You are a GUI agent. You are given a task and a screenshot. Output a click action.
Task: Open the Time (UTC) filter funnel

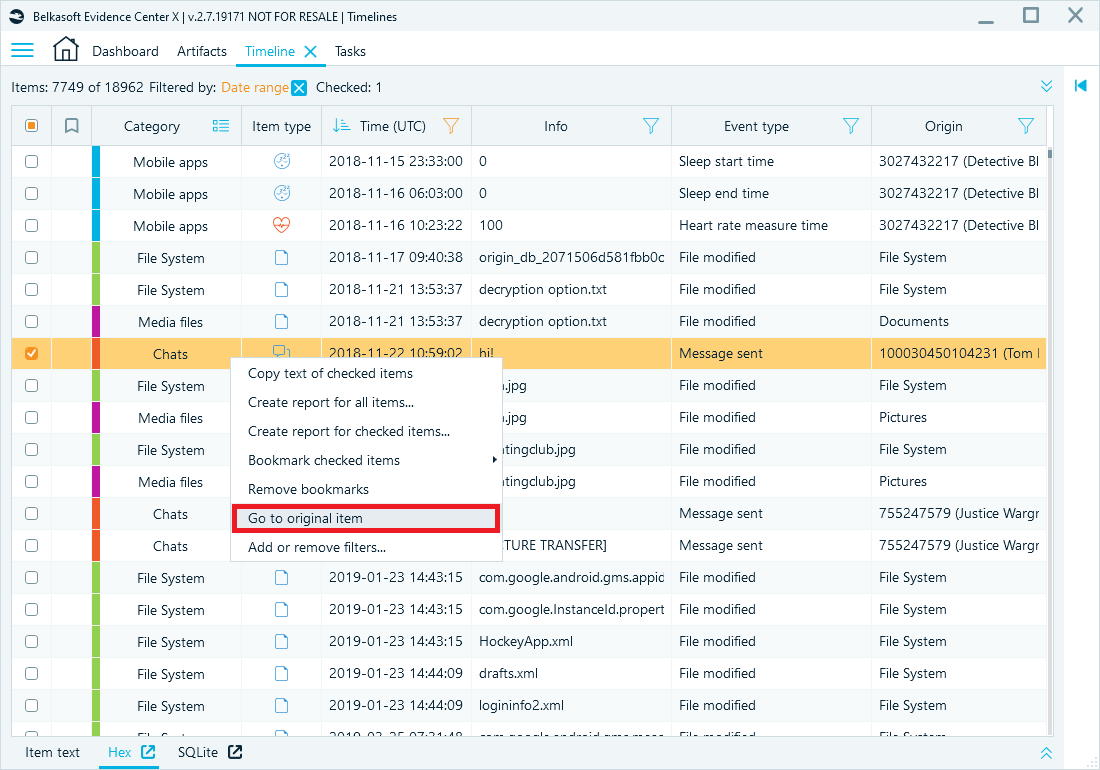[x=451, y=126]
